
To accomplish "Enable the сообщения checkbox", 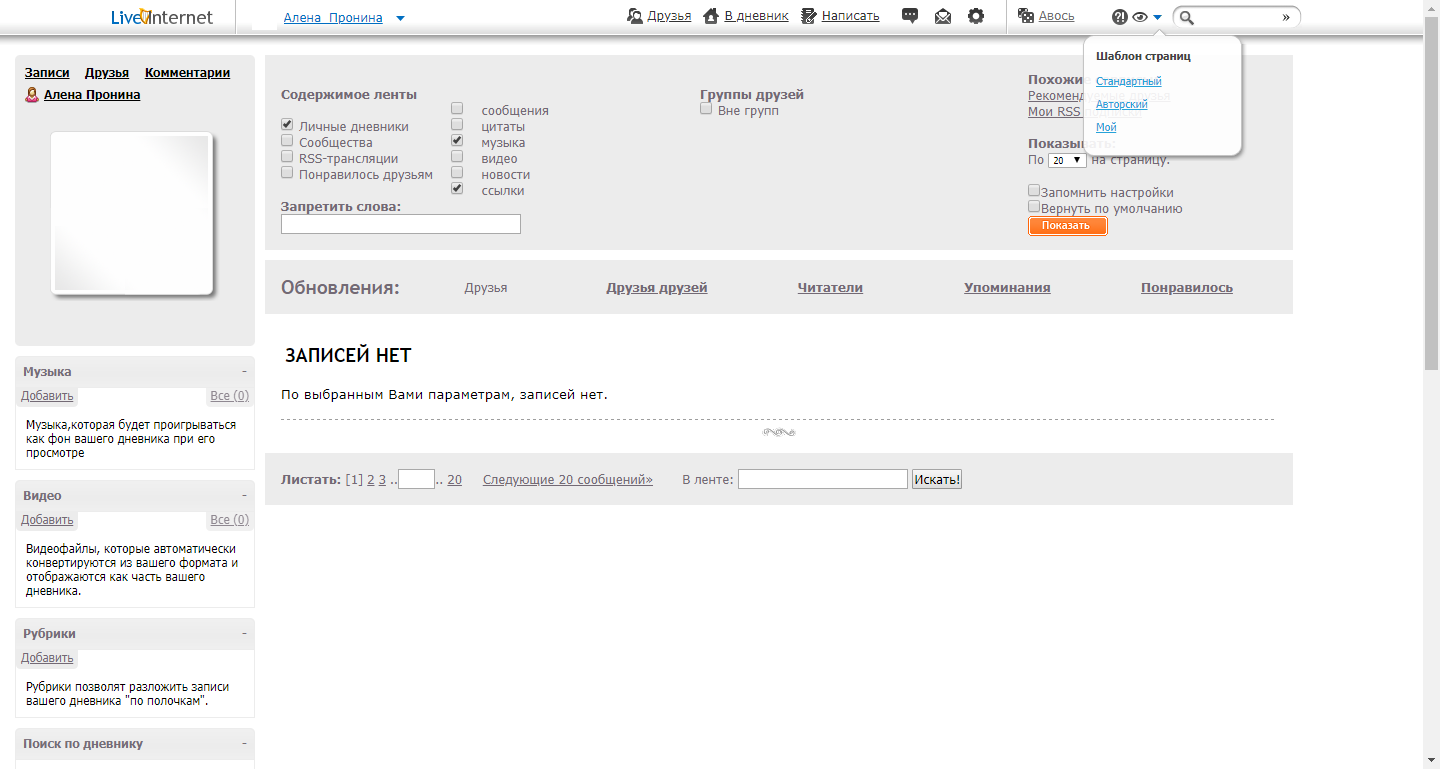I will (457, 108).
